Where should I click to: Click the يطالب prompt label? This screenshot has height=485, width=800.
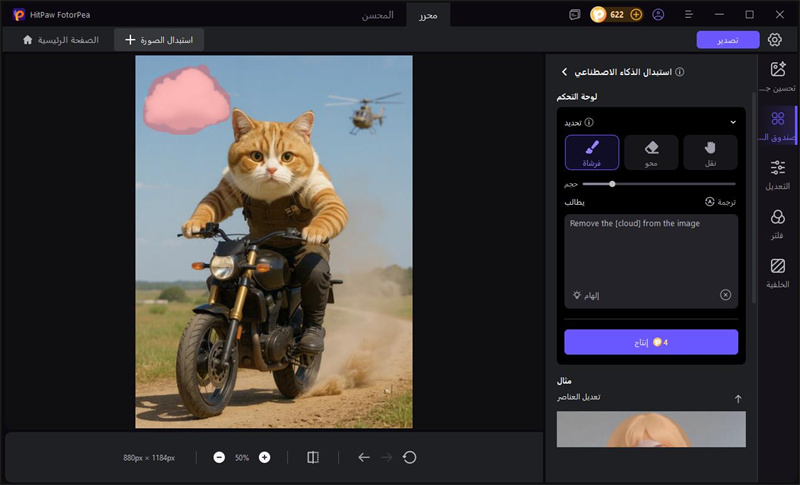574,202
